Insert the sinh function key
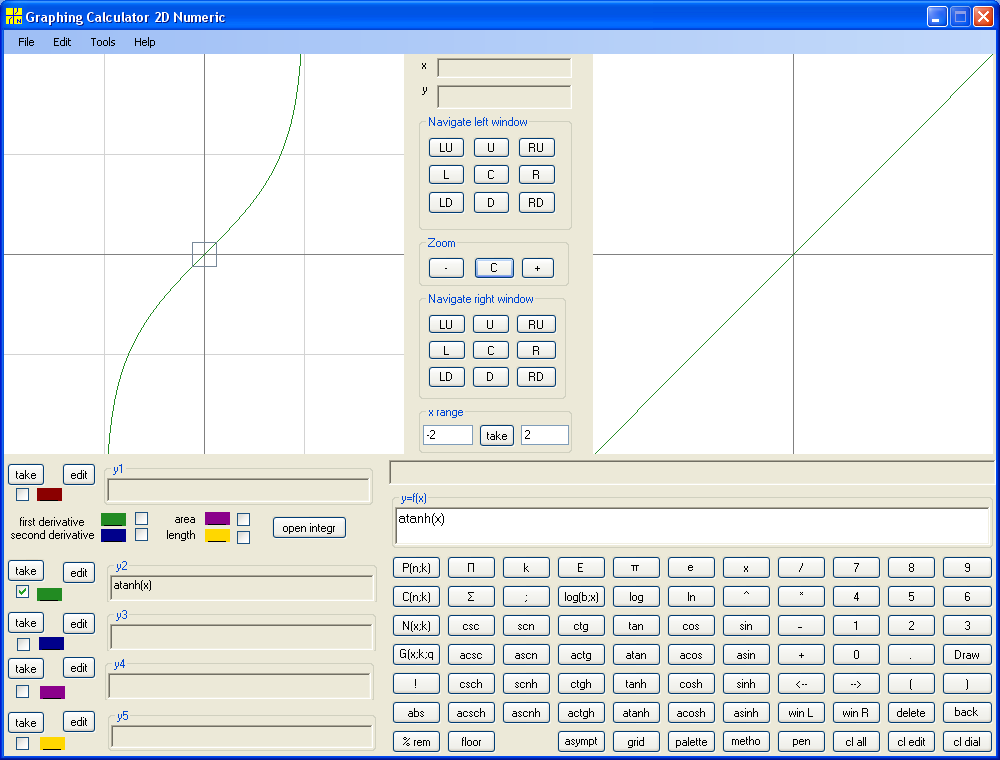Screen dimensions: 1000x760 746,684
